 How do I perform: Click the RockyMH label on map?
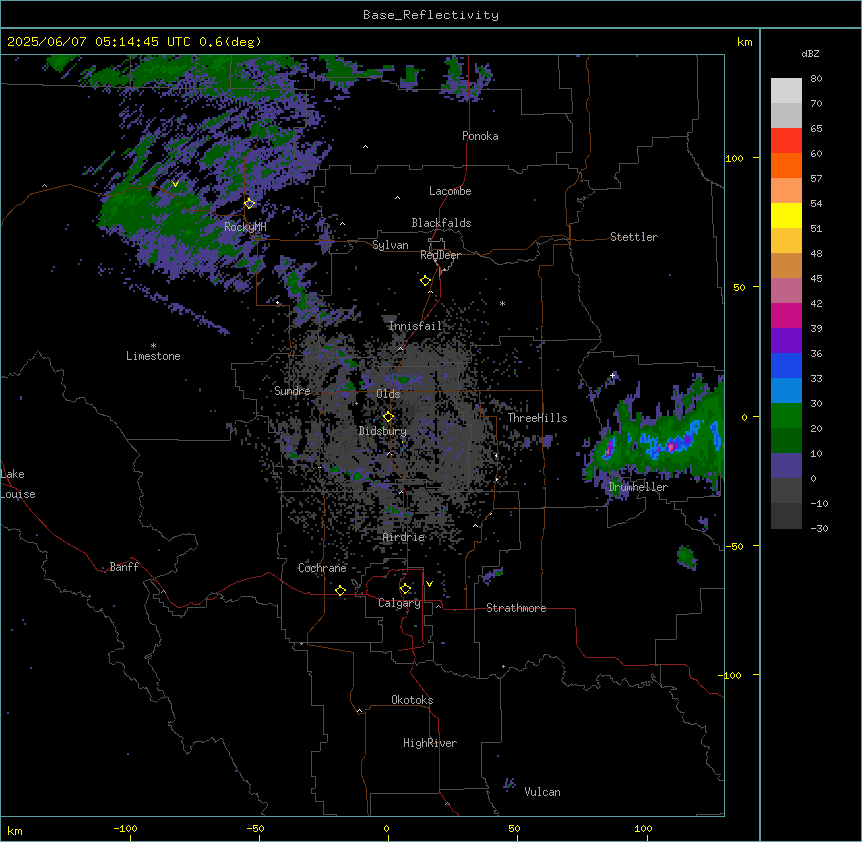245,227
